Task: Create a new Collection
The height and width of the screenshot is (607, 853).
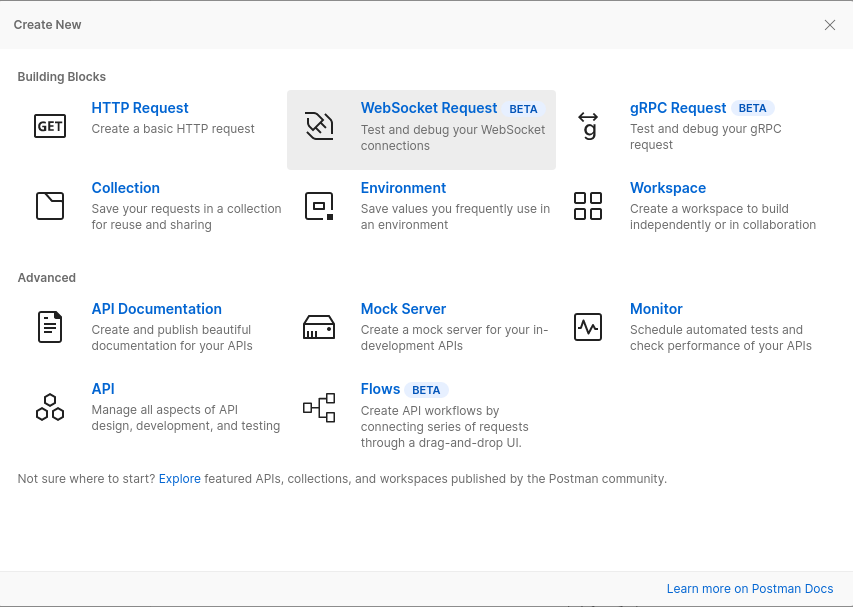Action: (x=126, y=188)
